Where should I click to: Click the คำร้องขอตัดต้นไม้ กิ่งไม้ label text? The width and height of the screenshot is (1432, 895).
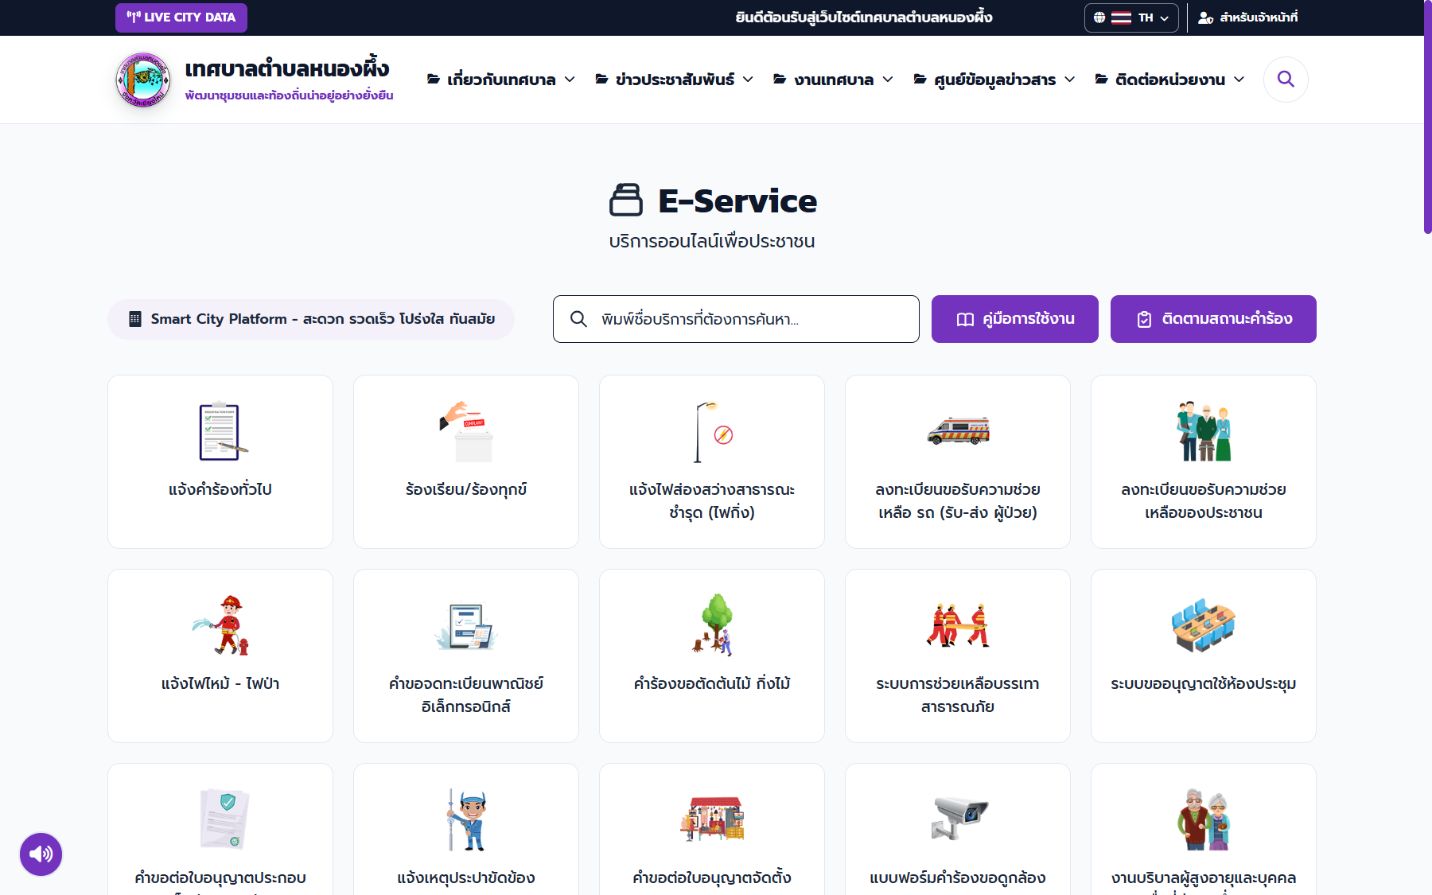tap(712, 684)
